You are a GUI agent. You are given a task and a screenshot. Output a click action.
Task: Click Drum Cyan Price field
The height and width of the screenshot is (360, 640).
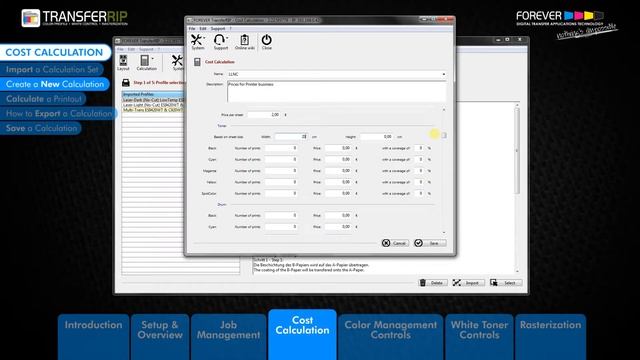[x=338, y=227]
